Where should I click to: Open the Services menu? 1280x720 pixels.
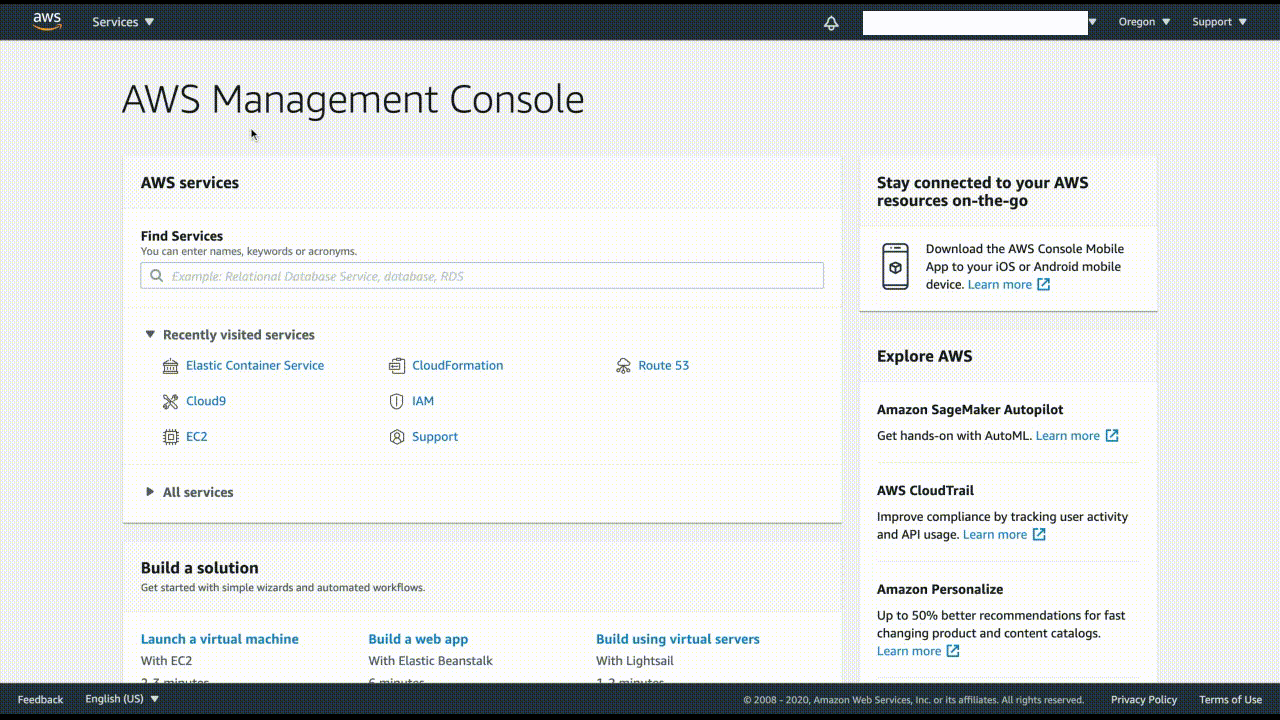(x=116, y=21)
